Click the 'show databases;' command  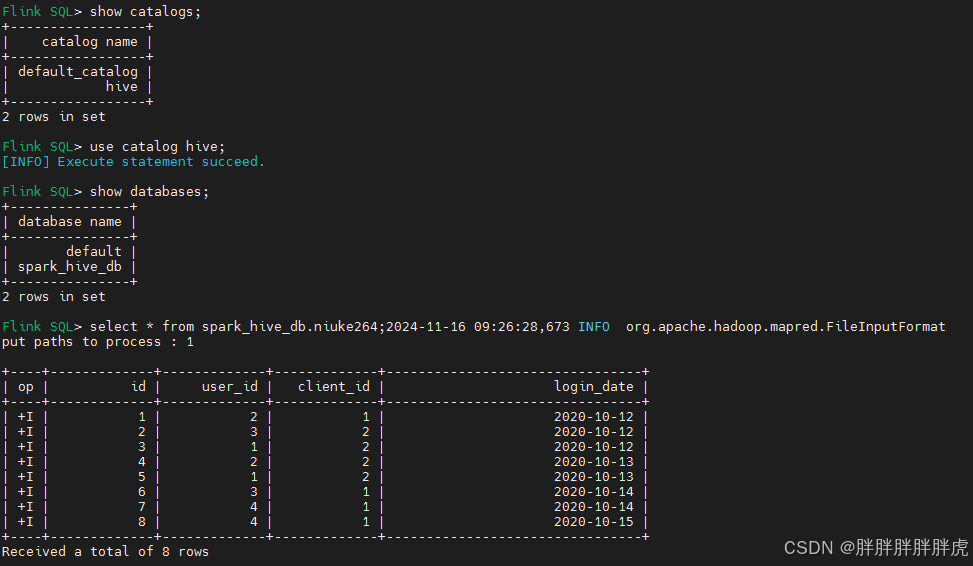(150, 192)
